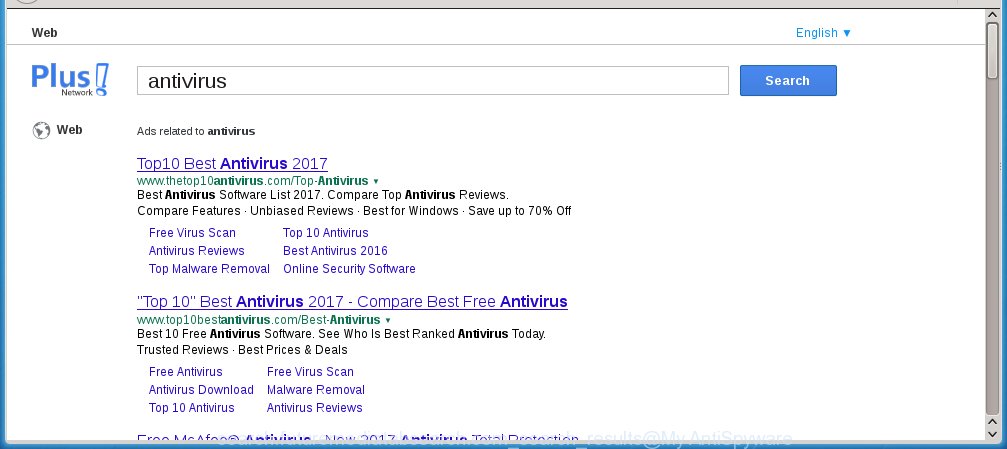Open Best Antivirus 2016 sitelink
The width and height of the screenshot is (1007, 449).
tap(335, 251)
